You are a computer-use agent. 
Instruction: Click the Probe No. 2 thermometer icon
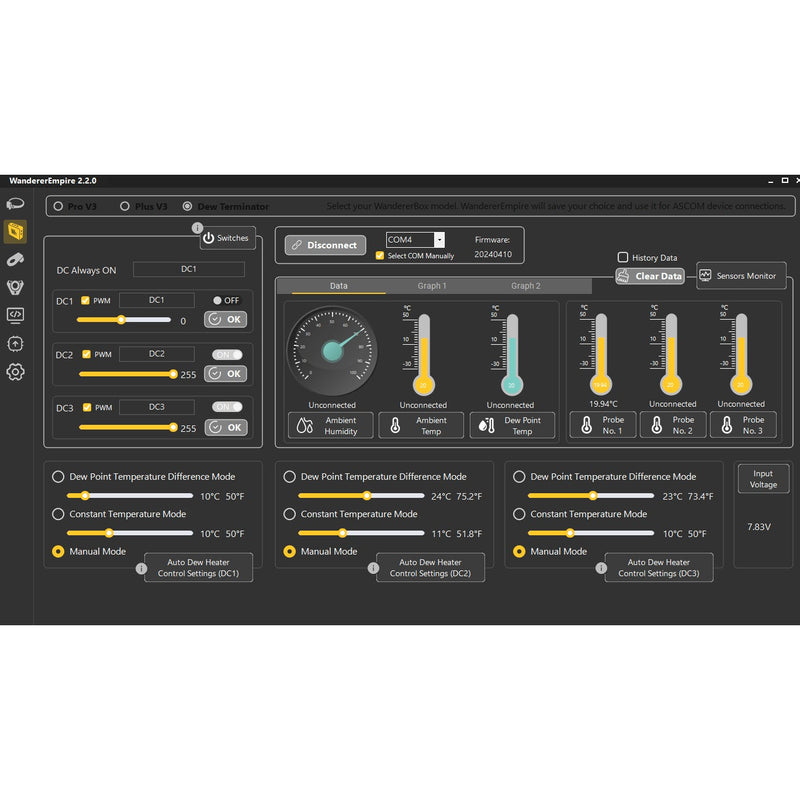(x=657, y=424)
